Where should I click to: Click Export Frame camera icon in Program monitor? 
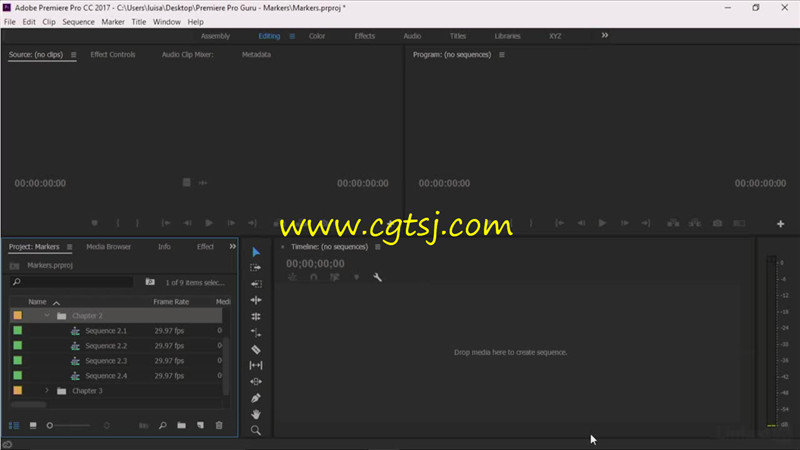(x=717, y=223)
